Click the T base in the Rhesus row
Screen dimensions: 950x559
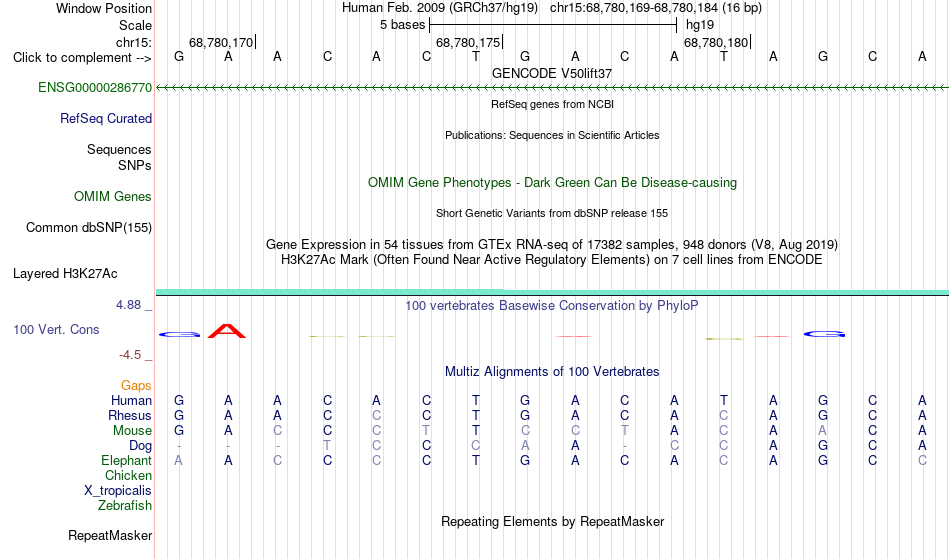pos(476,416)
